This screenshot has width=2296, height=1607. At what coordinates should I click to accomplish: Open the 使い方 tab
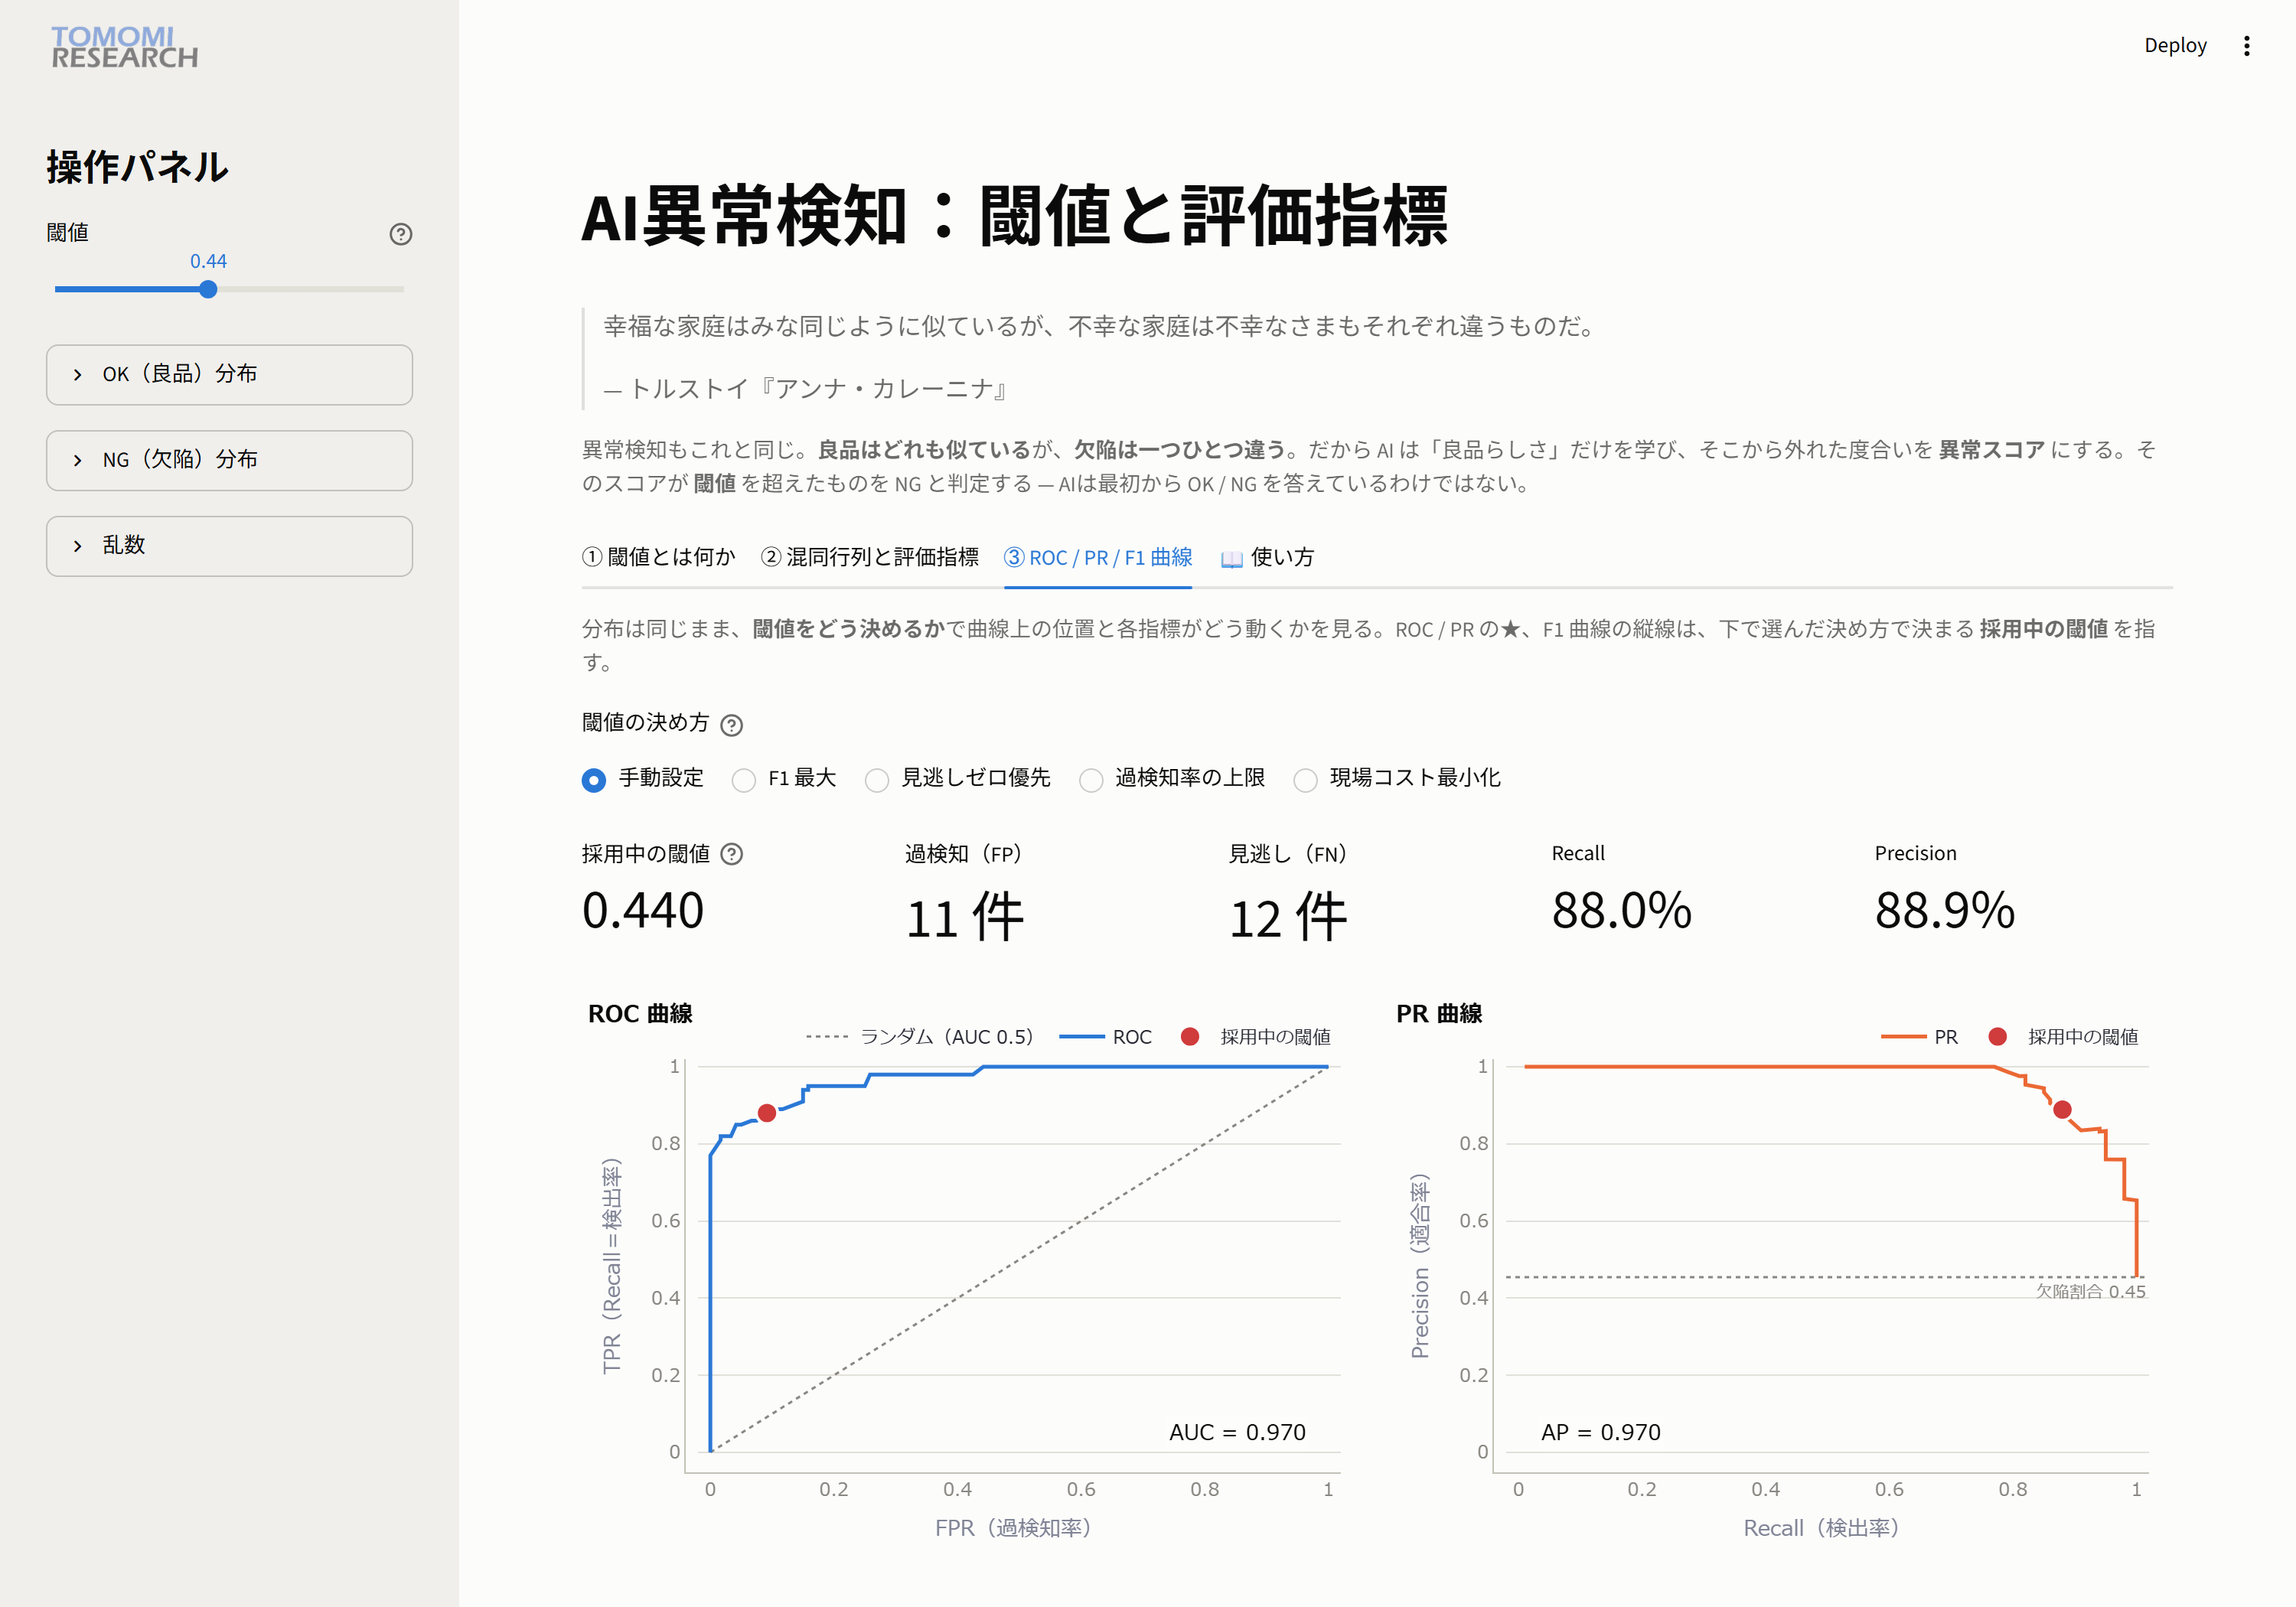1267,558
